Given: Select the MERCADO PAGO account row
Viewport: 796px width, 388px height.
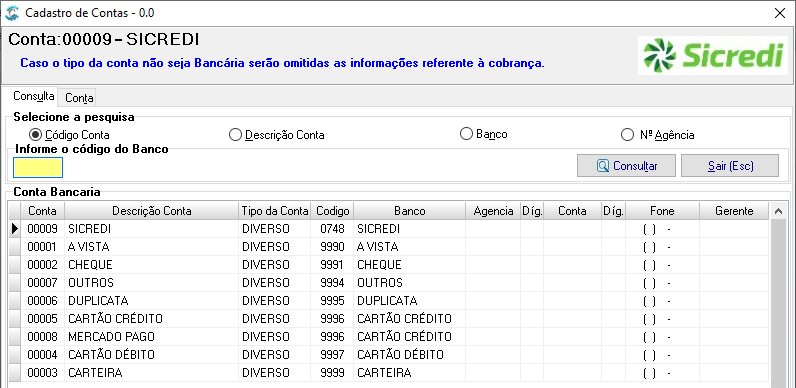Looking at the screenshot, I should pos(389,337).
